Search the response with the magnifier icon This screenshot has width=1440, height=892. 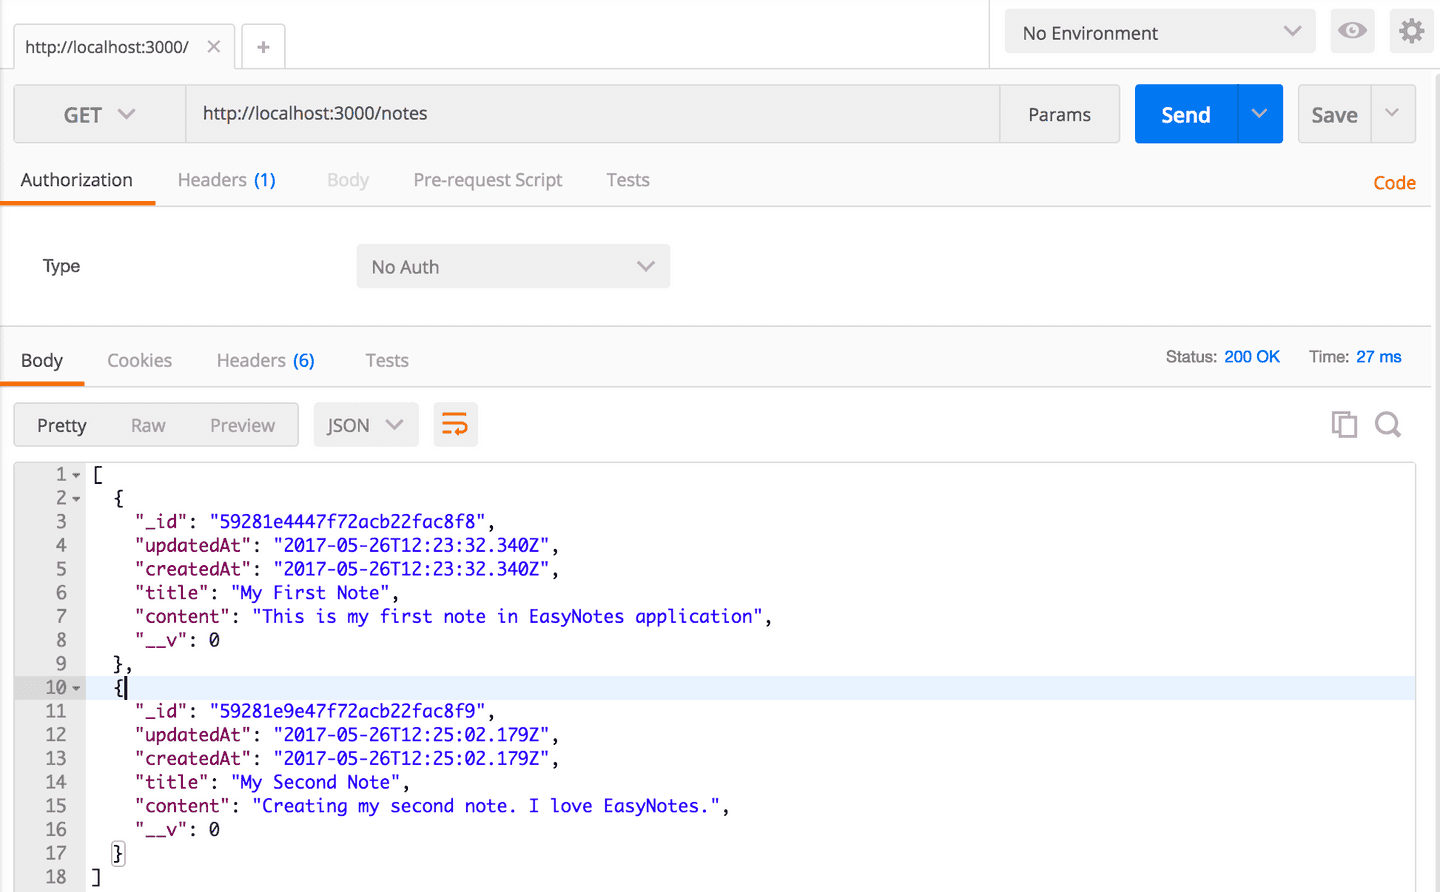click(x=1388, y=424)
